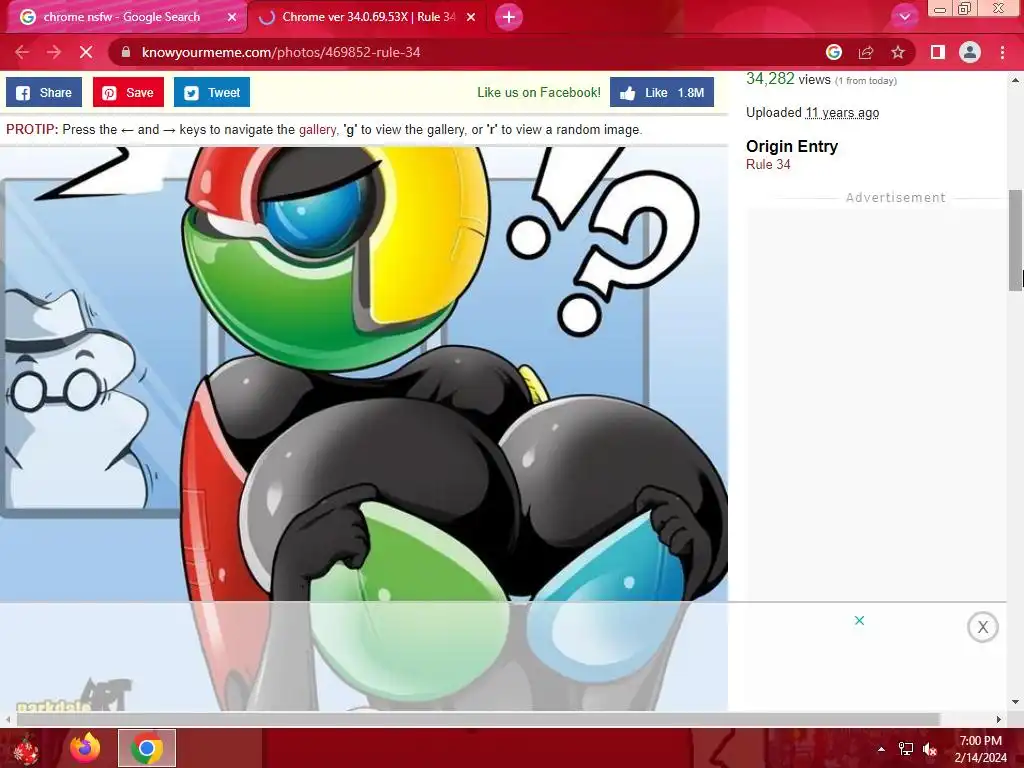Click the scrollbar up arrow
Screen dimensions: 1024x768
click(x=1015, y=80)
